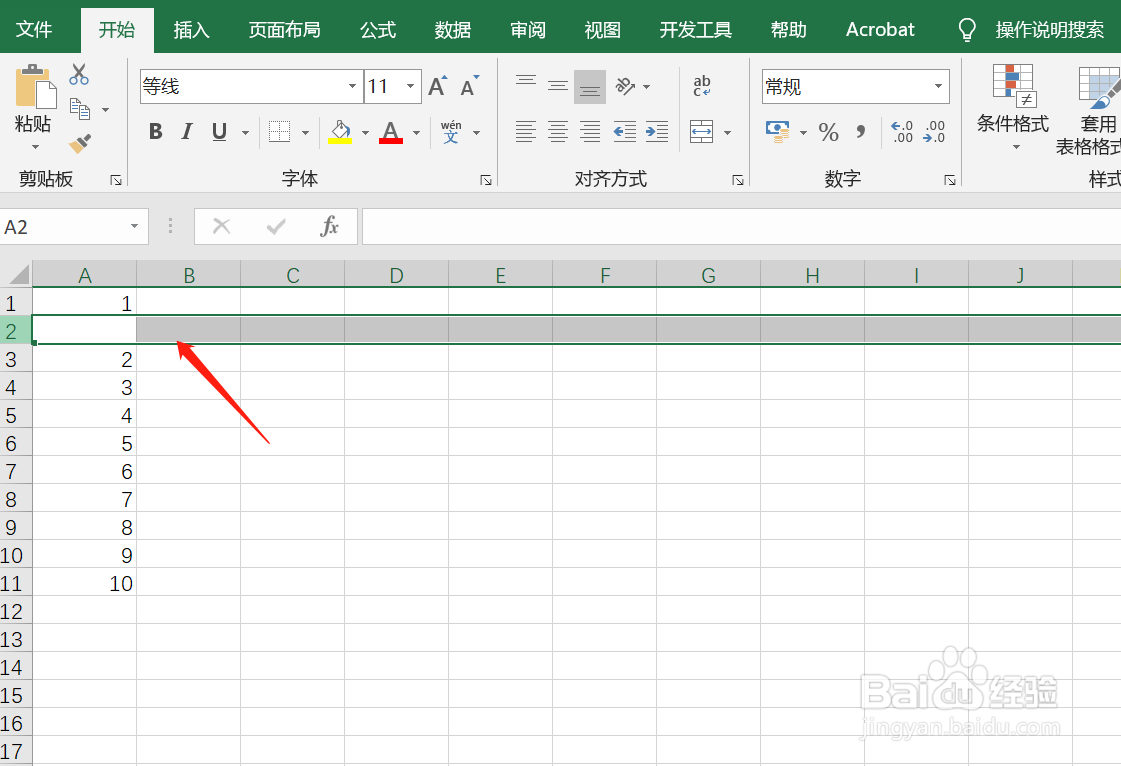
Task: Switch to the 公式 Formulas tab
Action: [378, 30]
